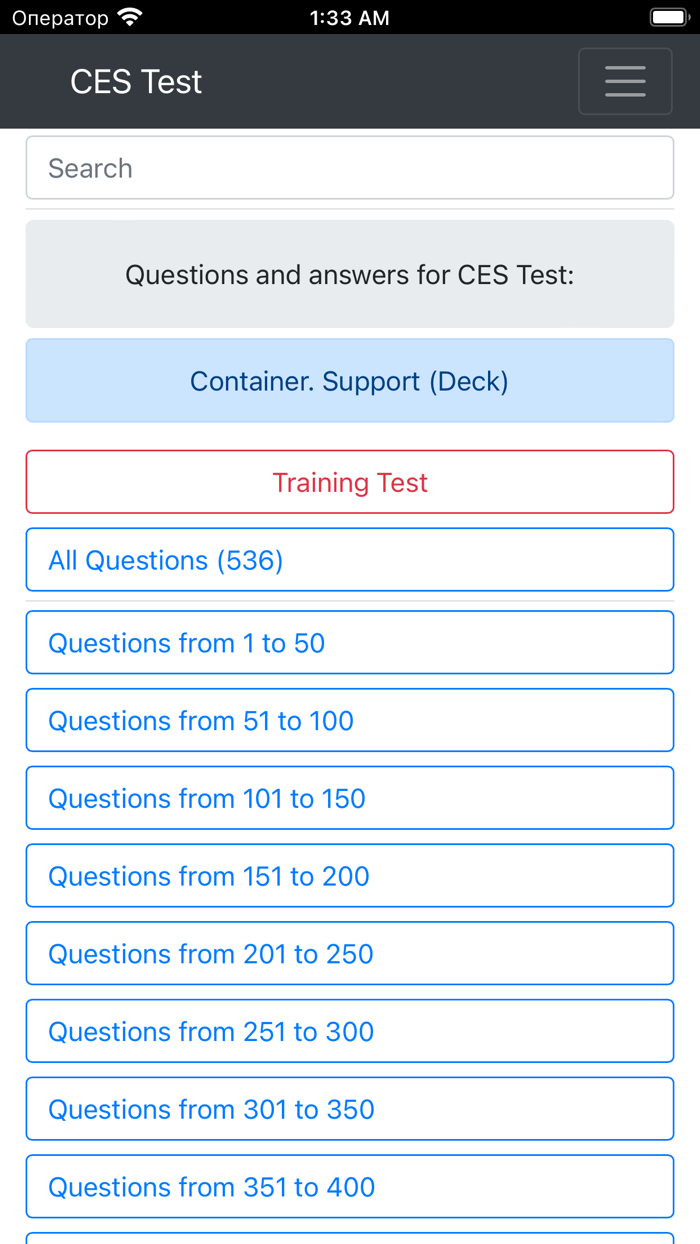Open Questions from 101 to 150
The width and height of the screenshot is (700, 1244).
point(349,798)
